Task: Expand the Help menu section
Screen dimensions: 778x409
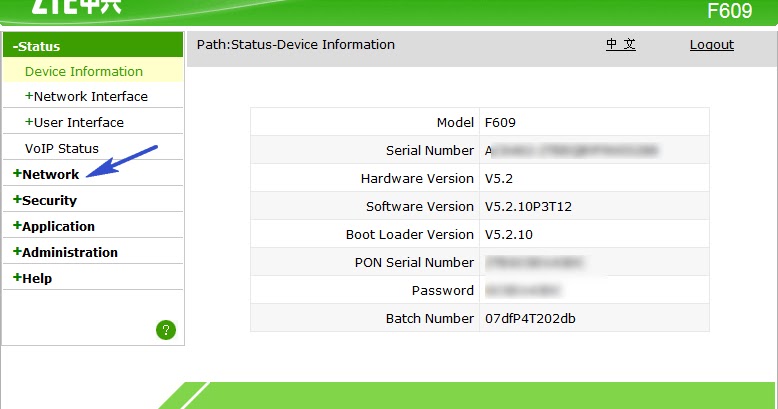Action: [x=32, y=278]
